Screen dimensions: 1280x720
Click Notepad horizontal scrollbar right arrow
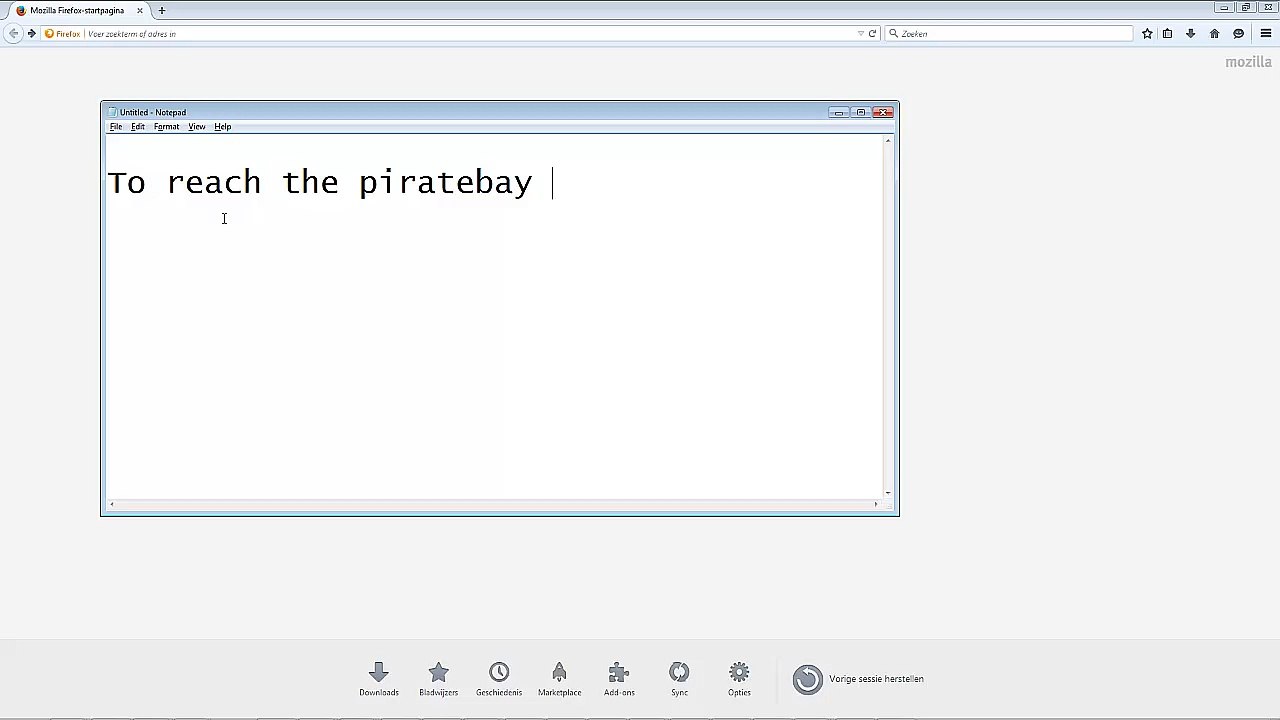[x=876, y=504]
